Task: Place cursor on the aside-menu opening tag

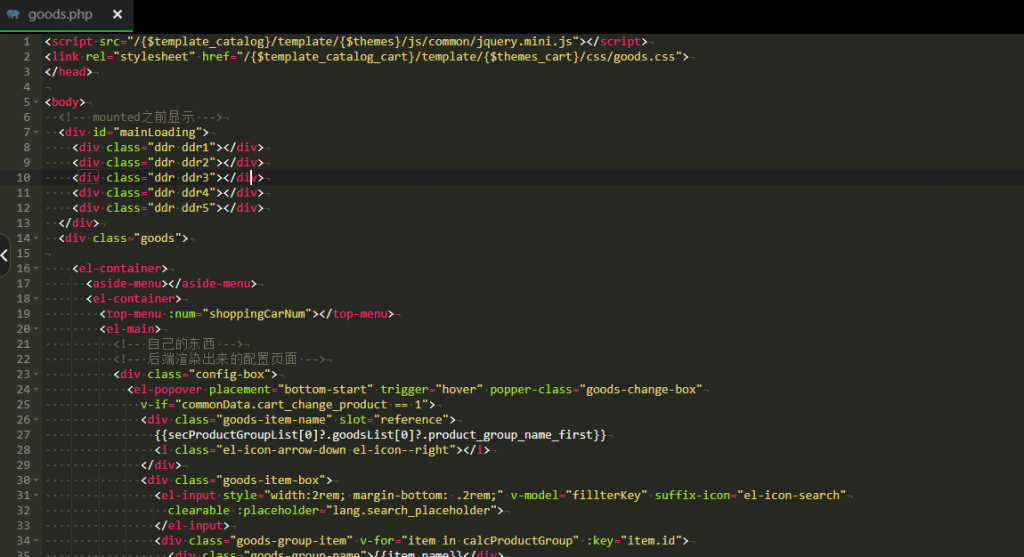Action: 123,283
